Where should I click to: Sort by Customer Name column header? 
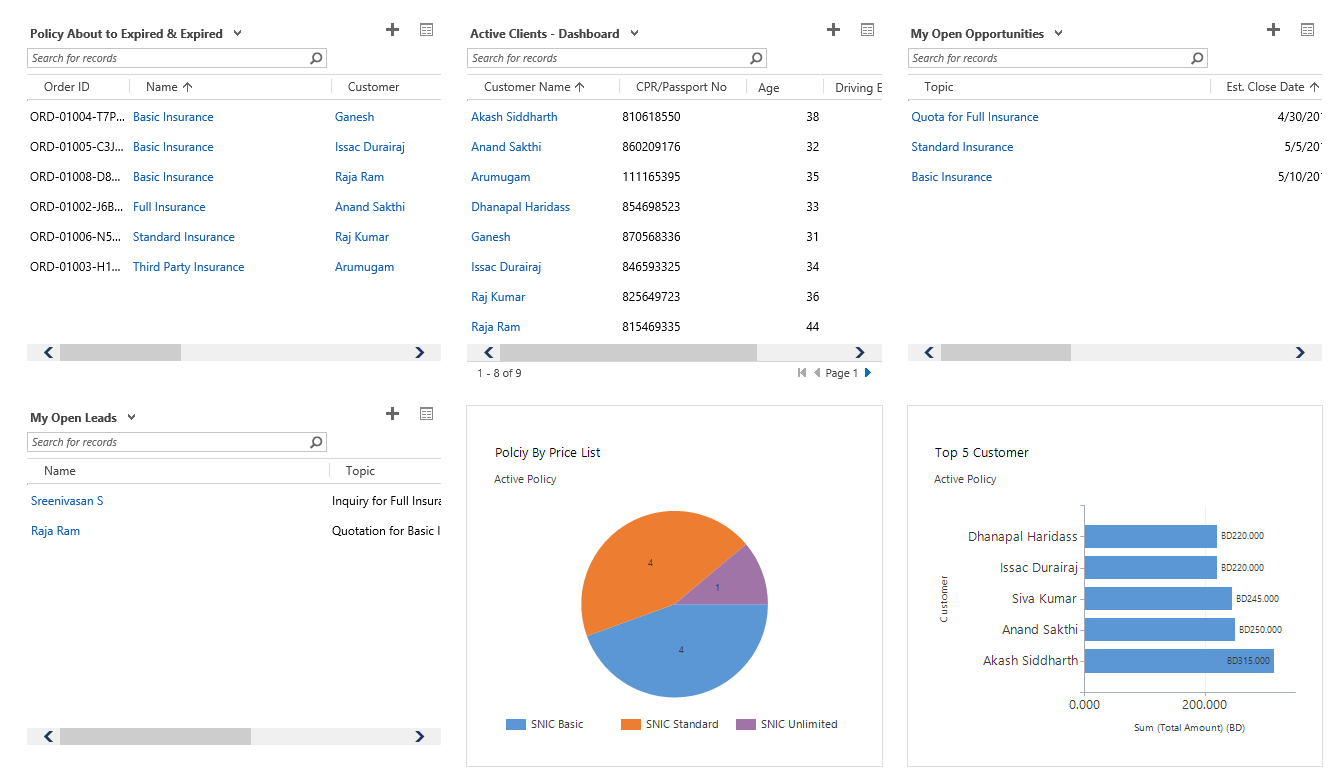533,87
